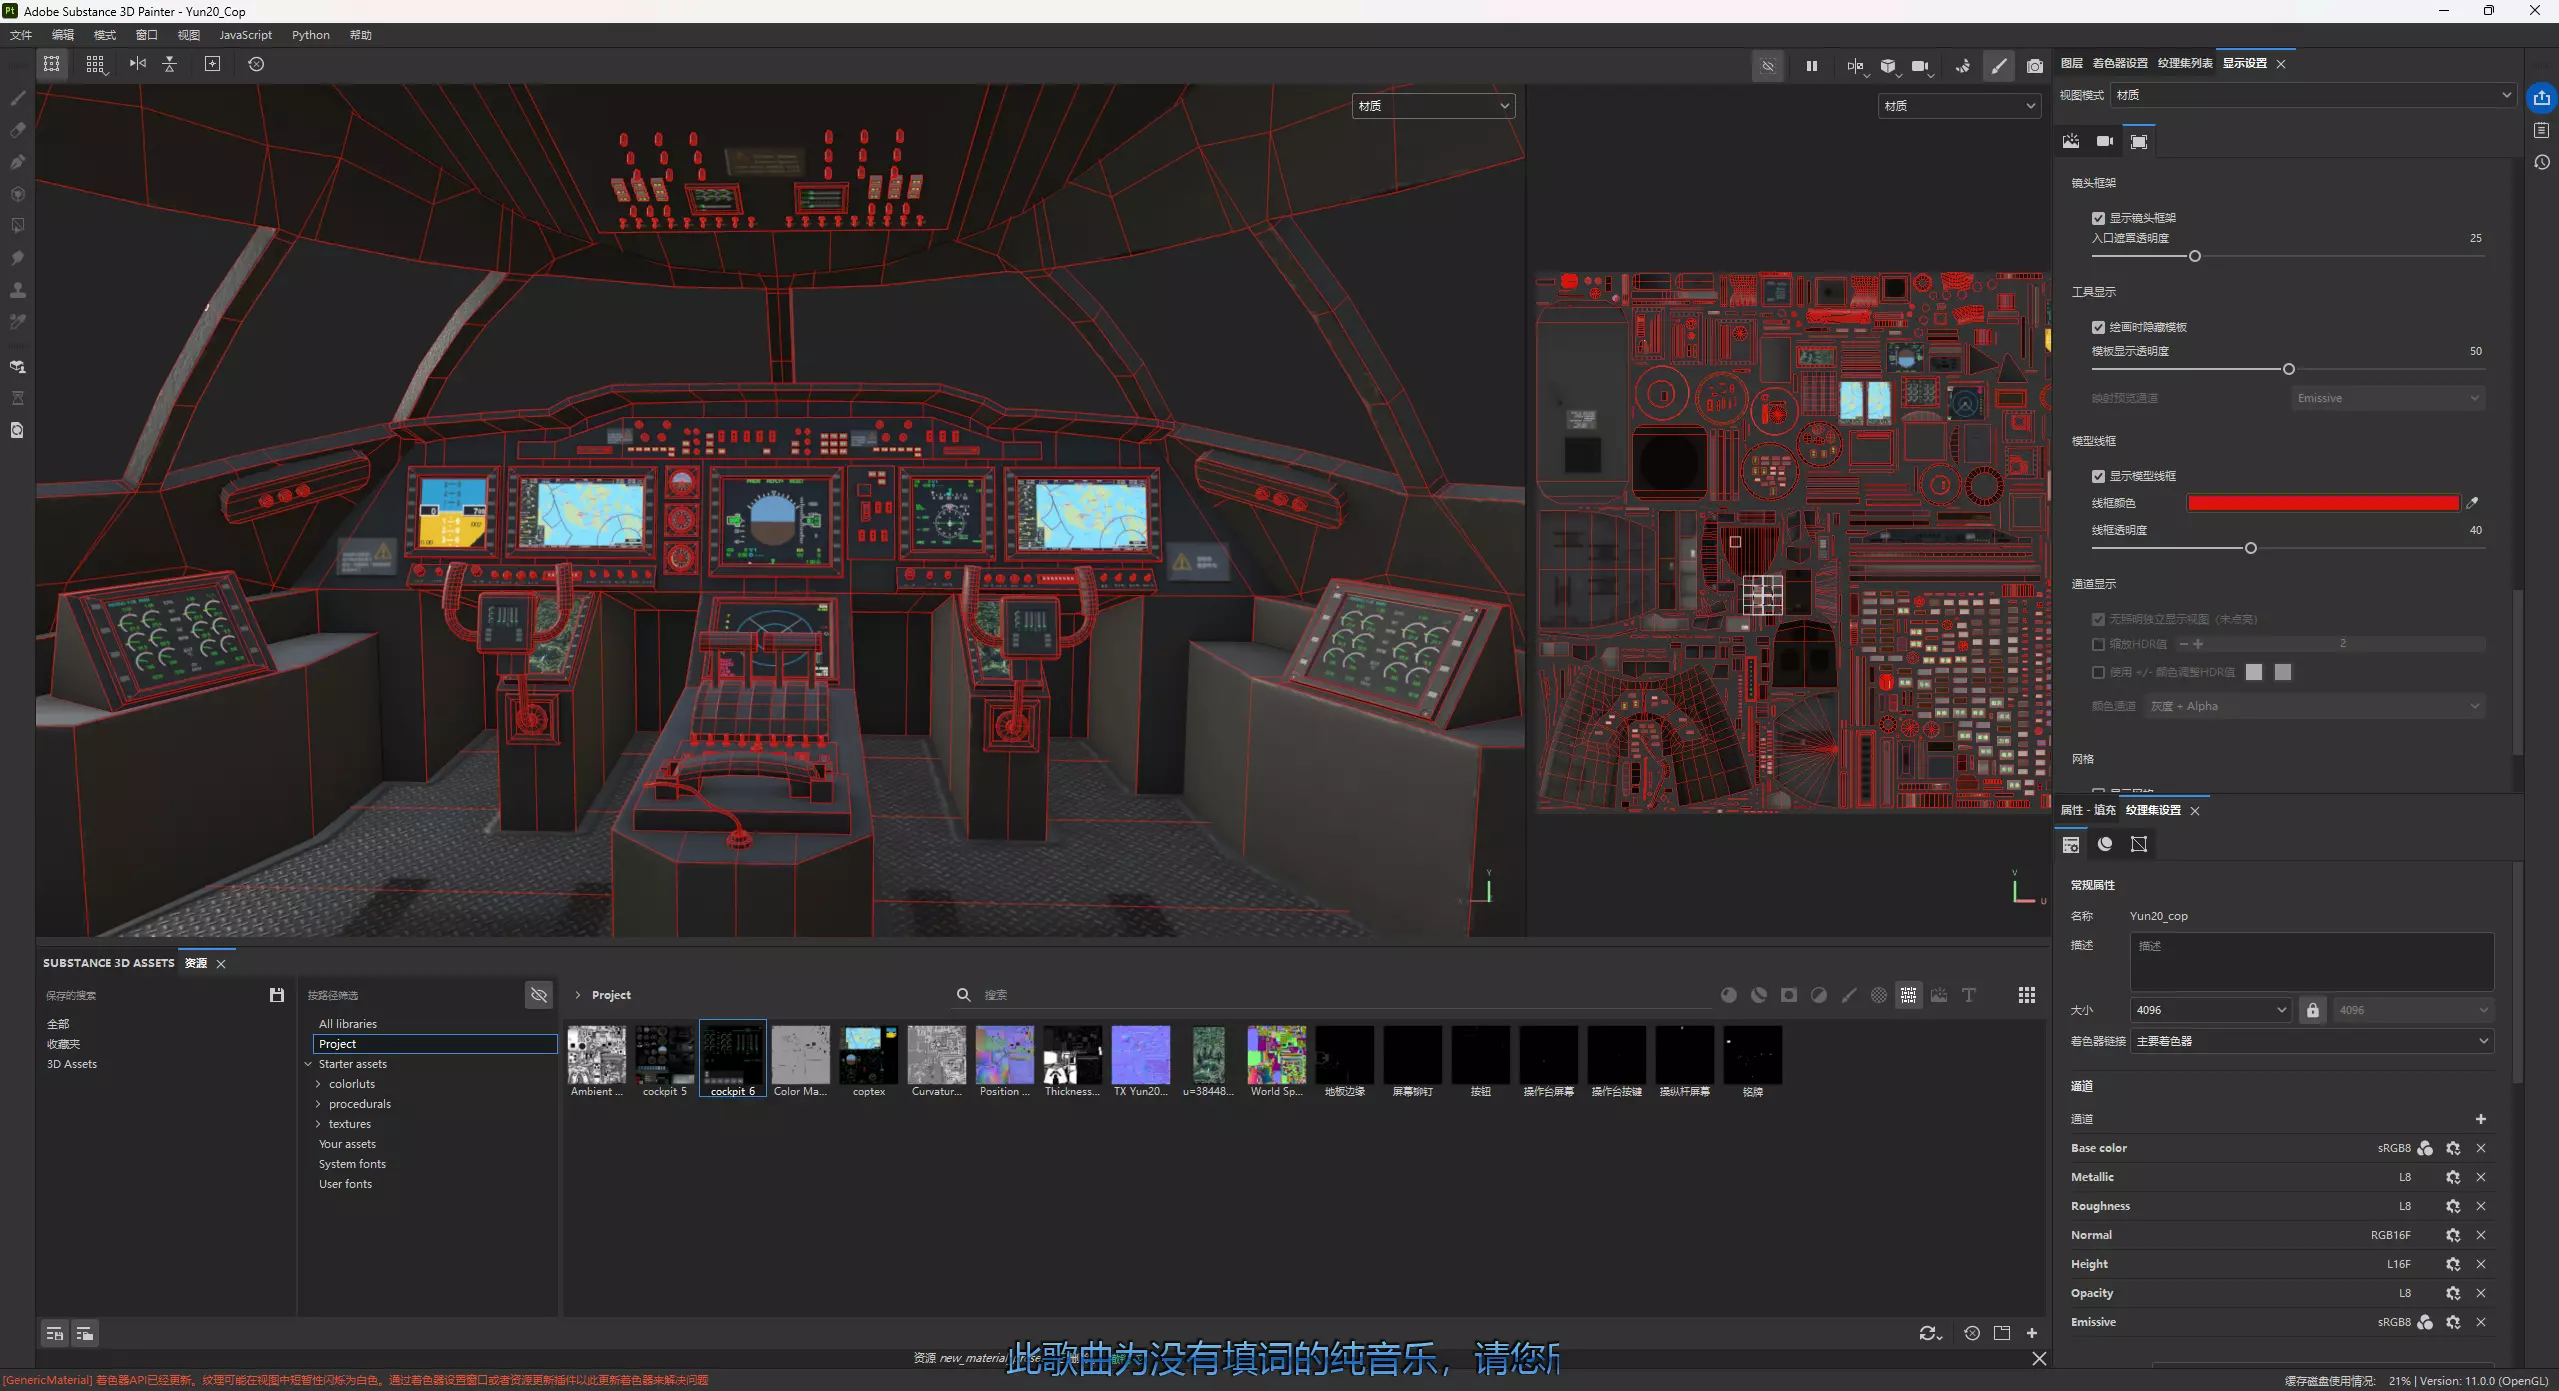Uncheck the 显示模型线框 checkbox
The image size is (2559, 1391).
(x=2098, y=476)
